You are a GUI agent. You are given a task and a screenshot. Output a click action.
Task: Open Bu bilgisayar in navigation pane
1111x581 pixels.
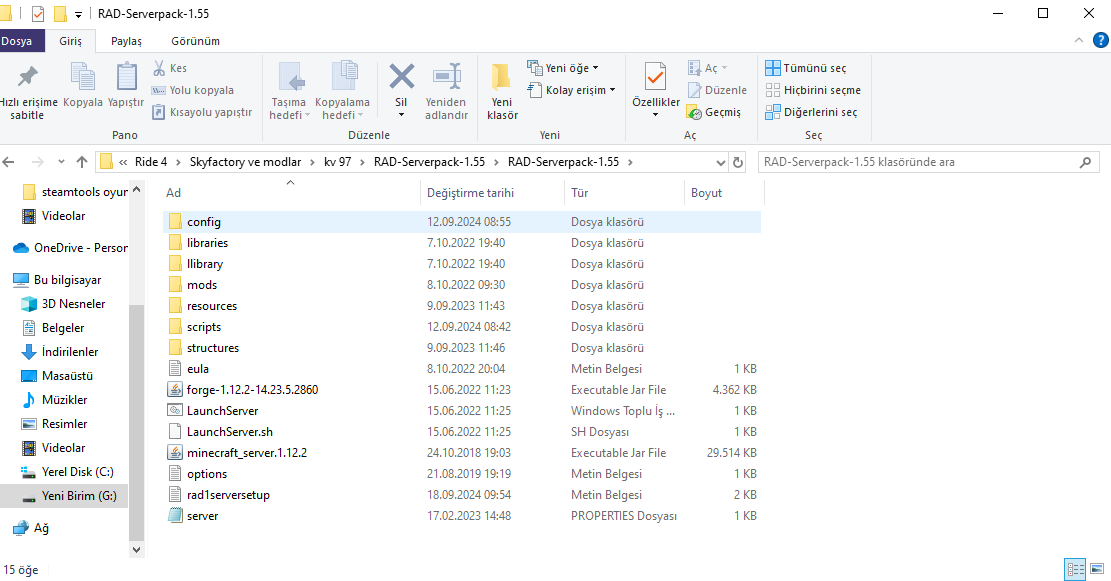point(57,280)
